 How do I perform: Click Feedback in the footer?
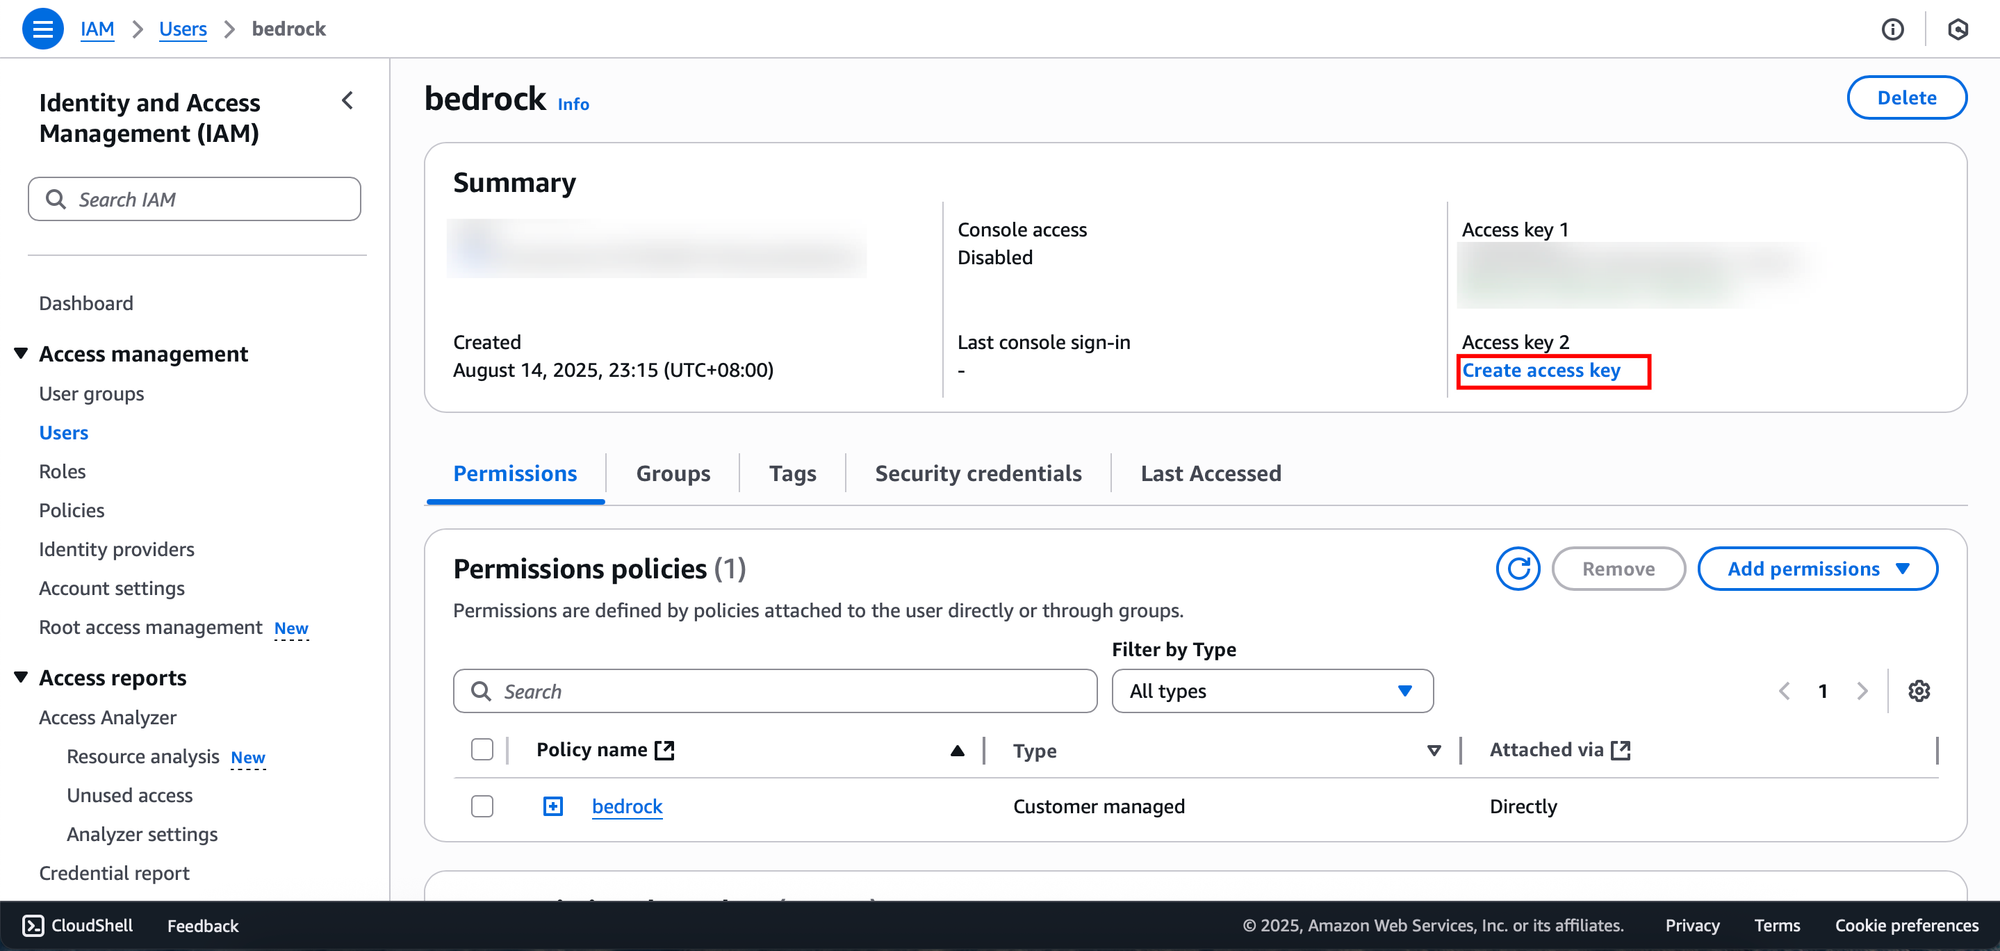[x=203, y=925]
